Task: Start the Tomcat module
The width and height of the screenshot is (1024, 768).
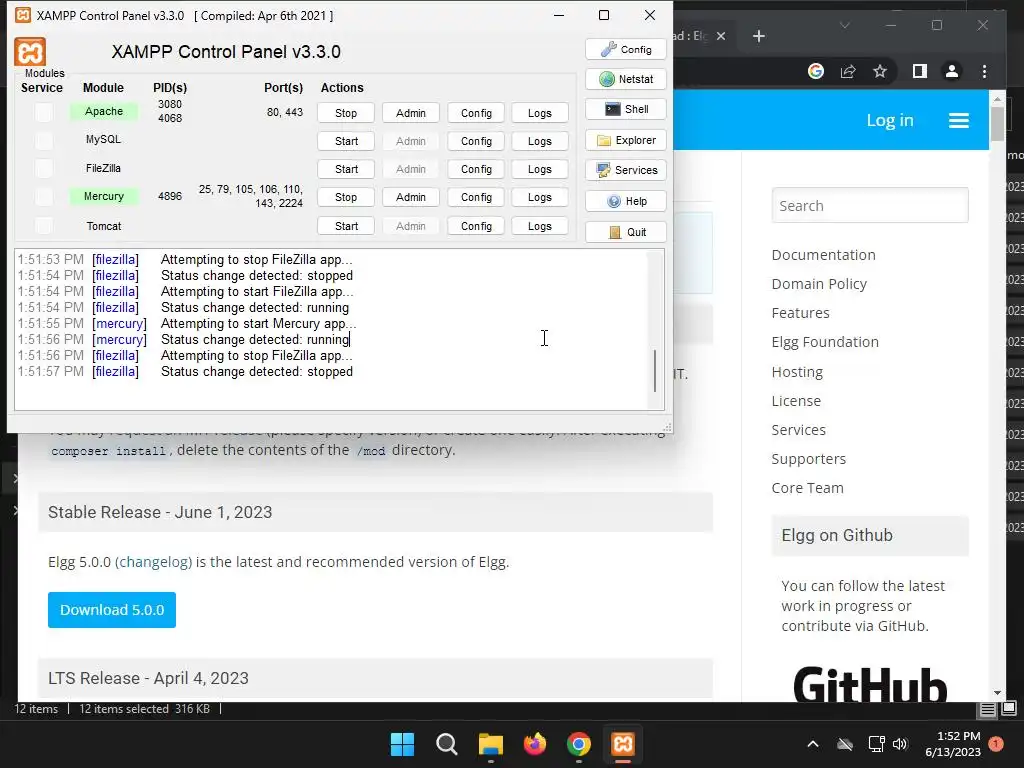Action: pos(346,226)
